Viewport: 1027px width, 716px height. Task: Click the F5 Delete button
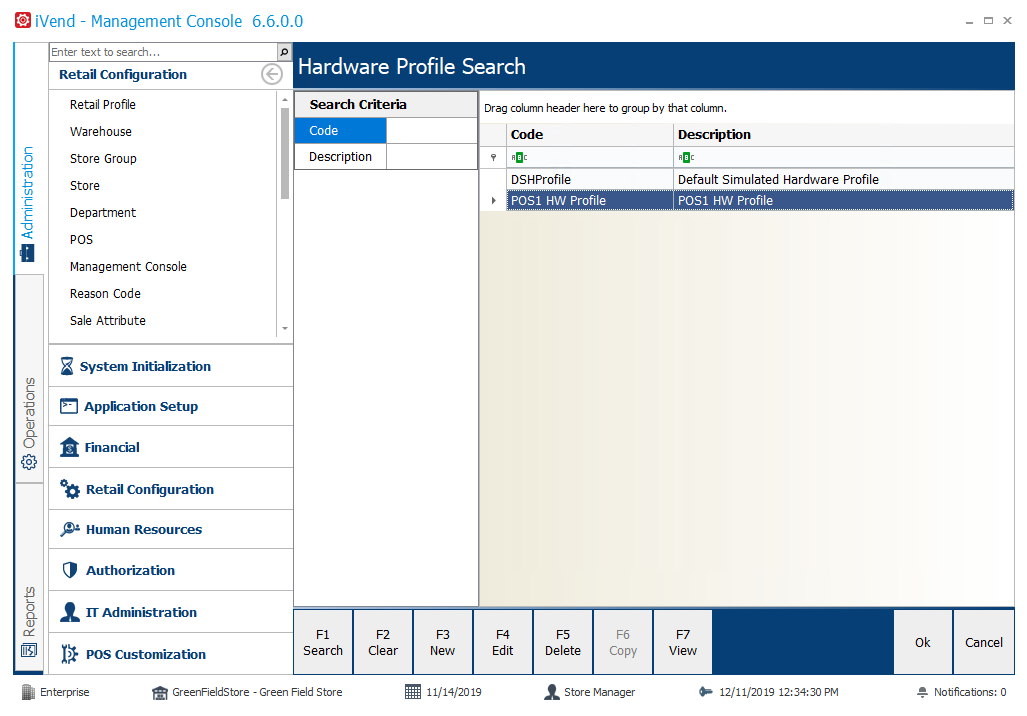tap(563, 642)
